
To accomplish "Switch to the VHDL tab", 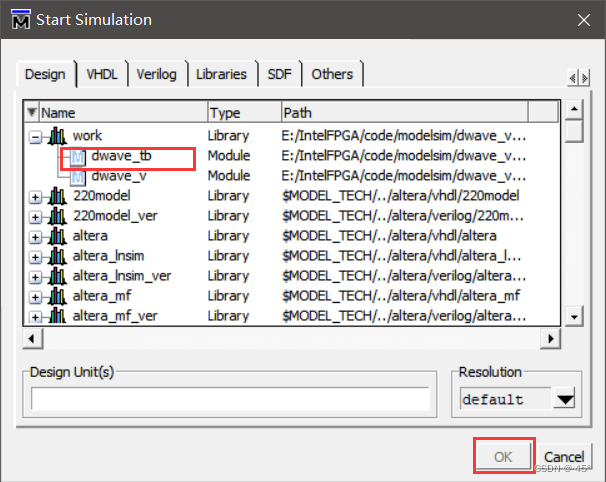I will (x=102, y=74).
